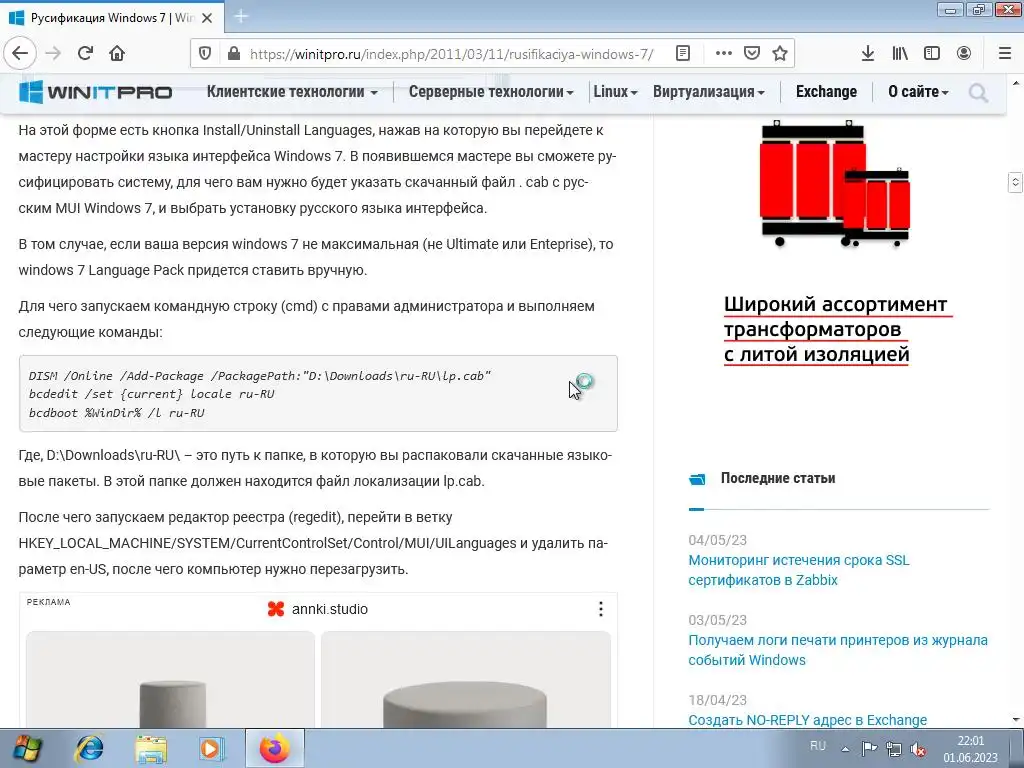The height and width of the screenshot is (768, 1024).
Task: Bookmark this page with the star
Action: [x=780, y=54]
